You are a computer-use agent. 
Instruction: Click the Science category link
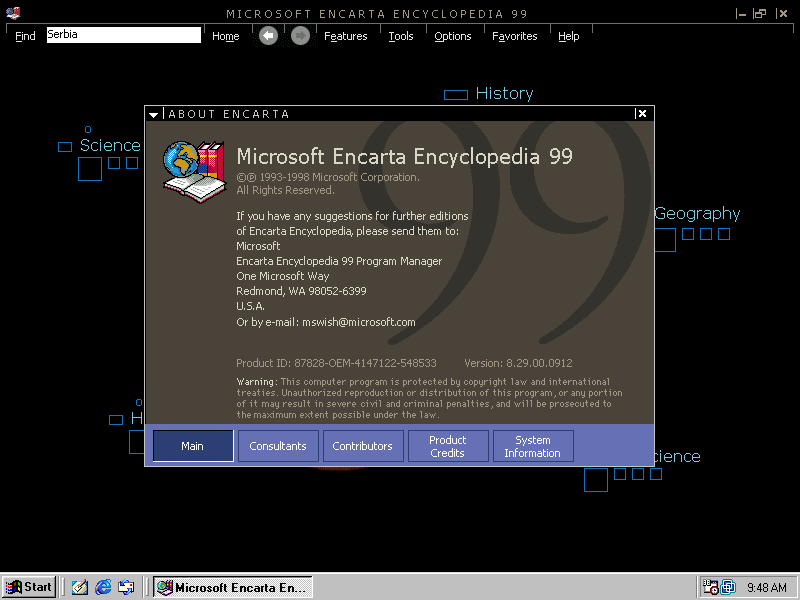point(110,145)
